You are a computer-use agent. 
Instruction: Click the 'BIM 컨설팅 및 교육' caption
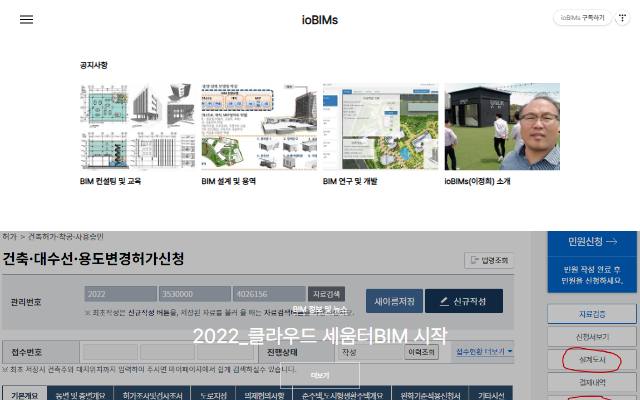click(110, 181)
